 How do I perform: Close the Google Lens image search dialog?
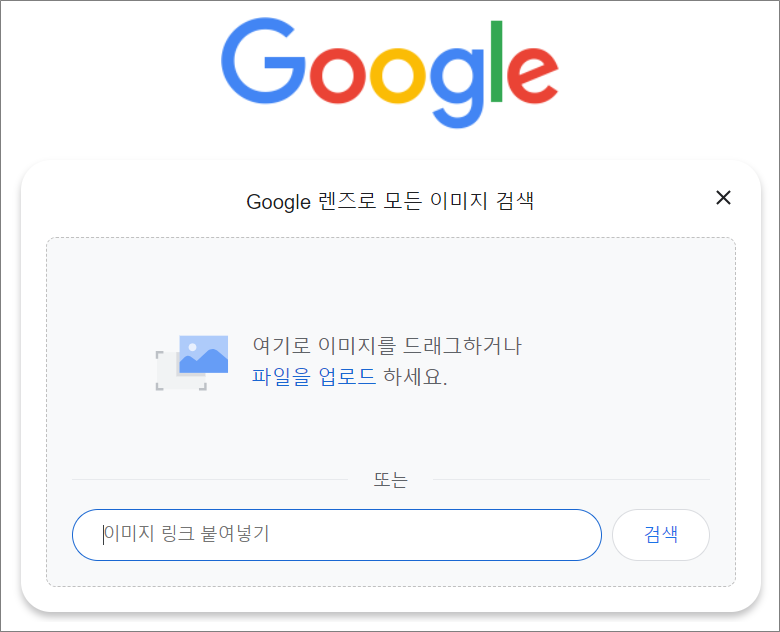[723, 198]
